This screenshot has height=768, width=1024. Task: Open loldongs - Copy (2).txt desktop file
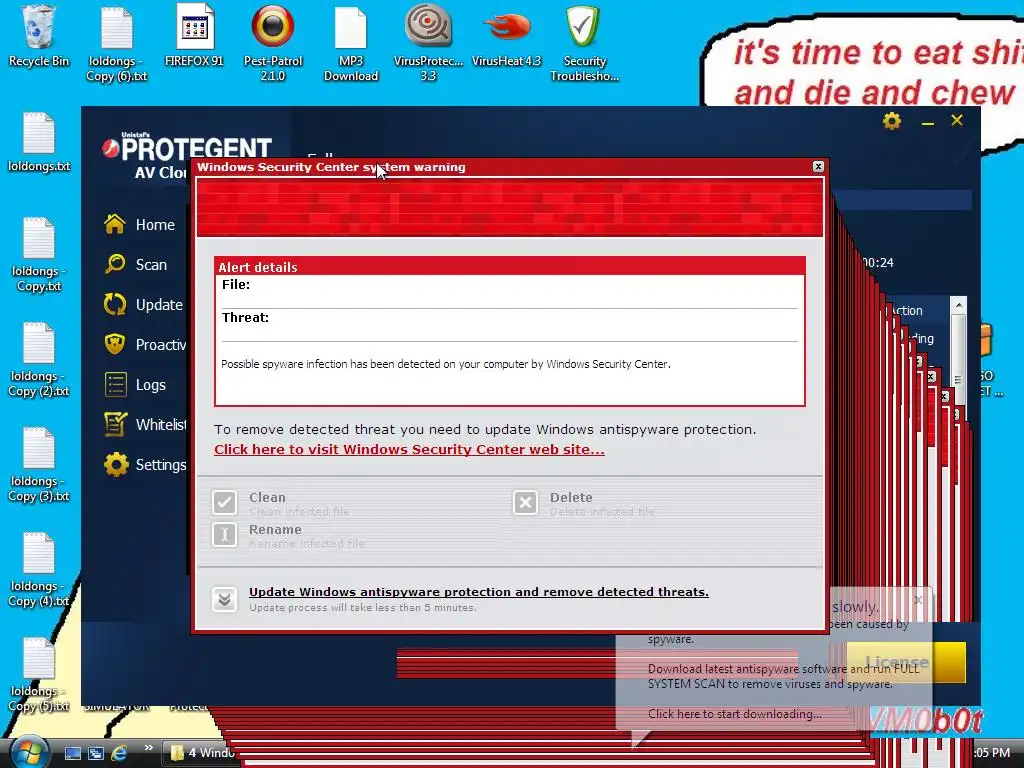click(39, 360)
